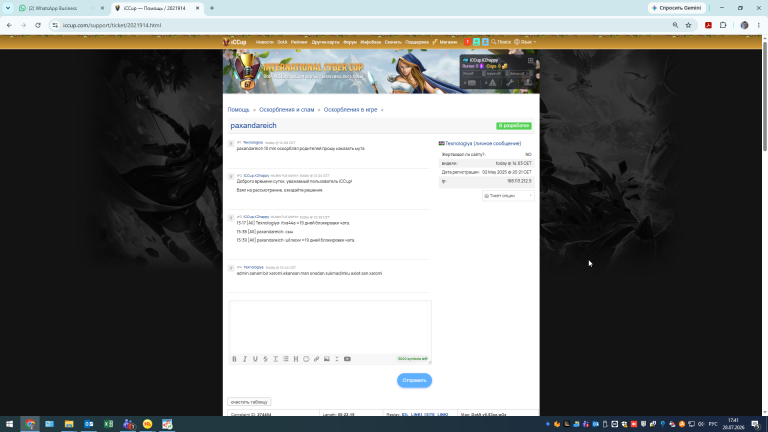Image resolution: width=768 pixels, height=432 pixels.
Task: Open the DotA menu item
Action: pyautogui.click(x=282, y=42)
